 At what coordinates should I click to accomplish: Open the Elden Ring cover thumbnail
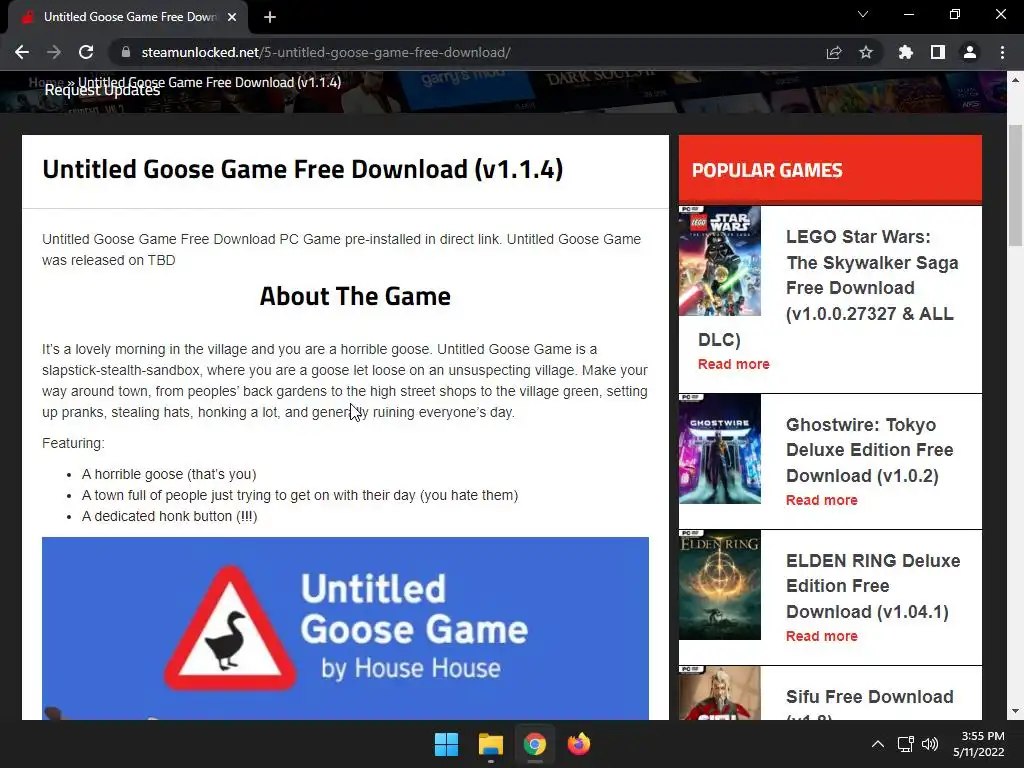click(720, 584)
